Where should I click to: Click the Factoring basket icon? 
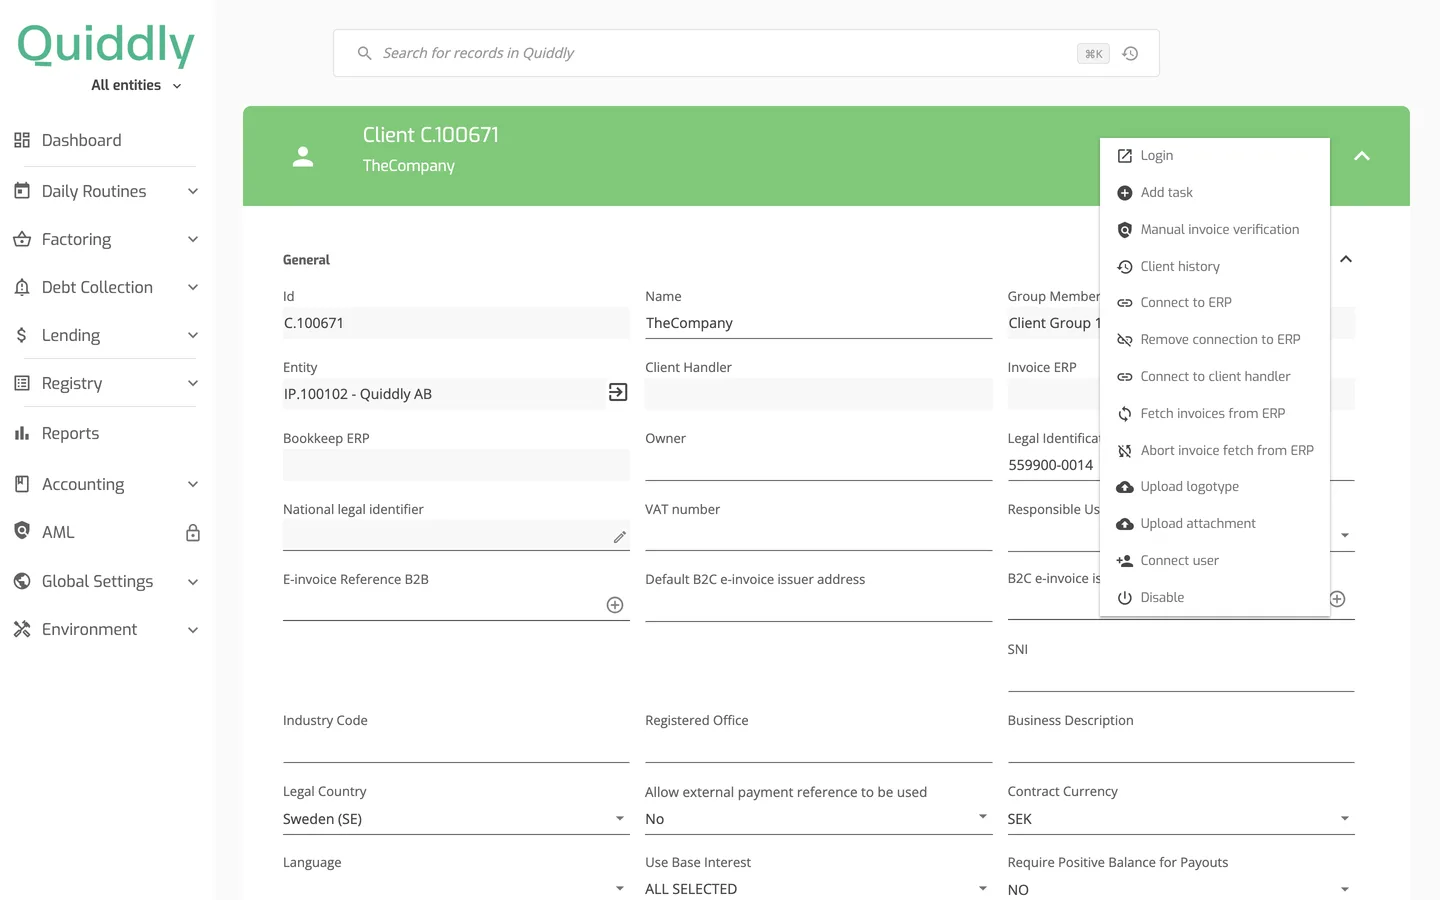click(22, 239)
